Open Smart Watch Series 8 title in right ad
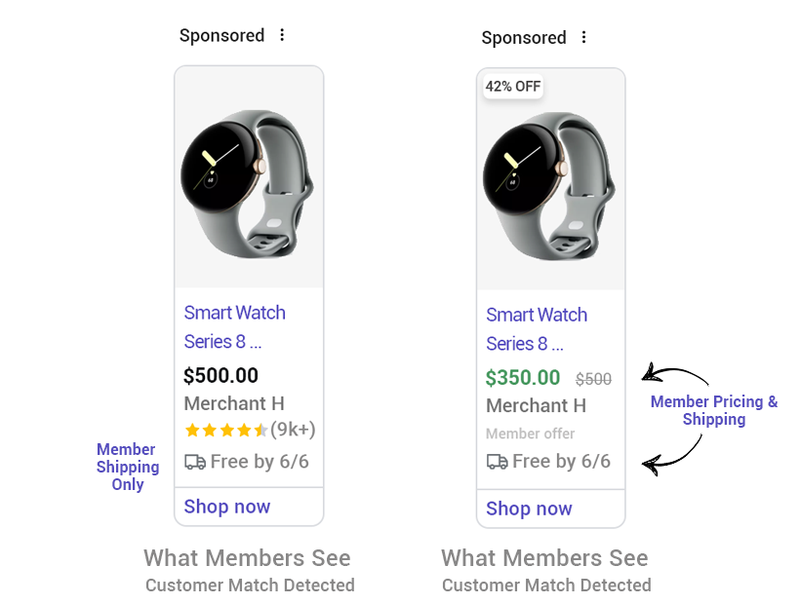Screen dimensions: 800x604 click(x=537, y=329)
